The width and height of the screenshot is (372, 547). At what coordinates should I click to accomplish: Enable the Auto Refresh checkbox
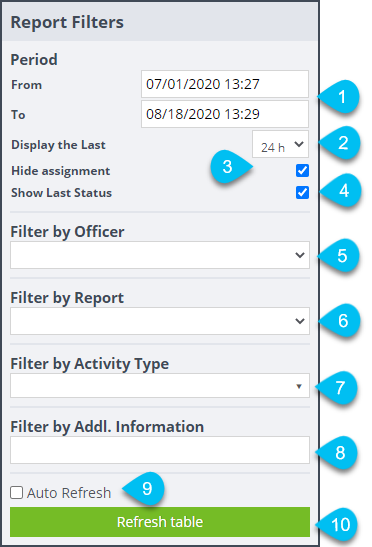pos(16,493)
